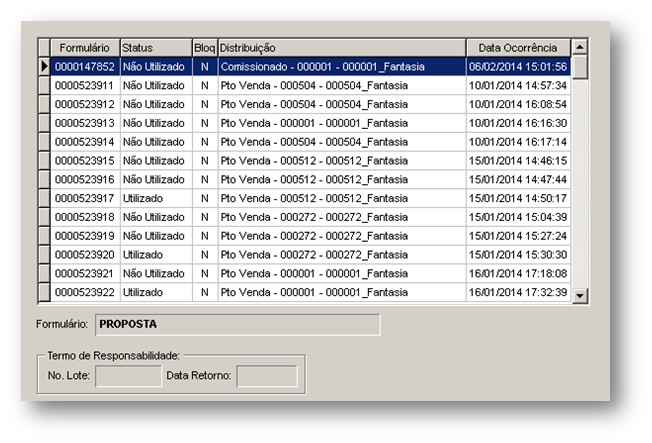Click 'Utilizado' status of row 0000523917
Screen dimensions: 652x443
(x=156, y=198)
